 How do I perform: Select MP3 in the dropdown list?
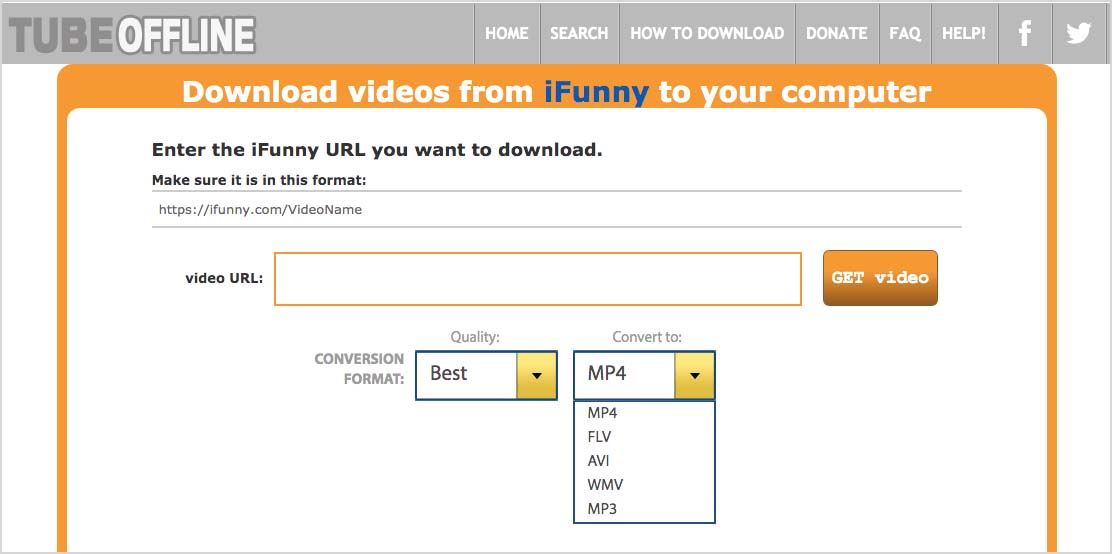tap(644, 509)
